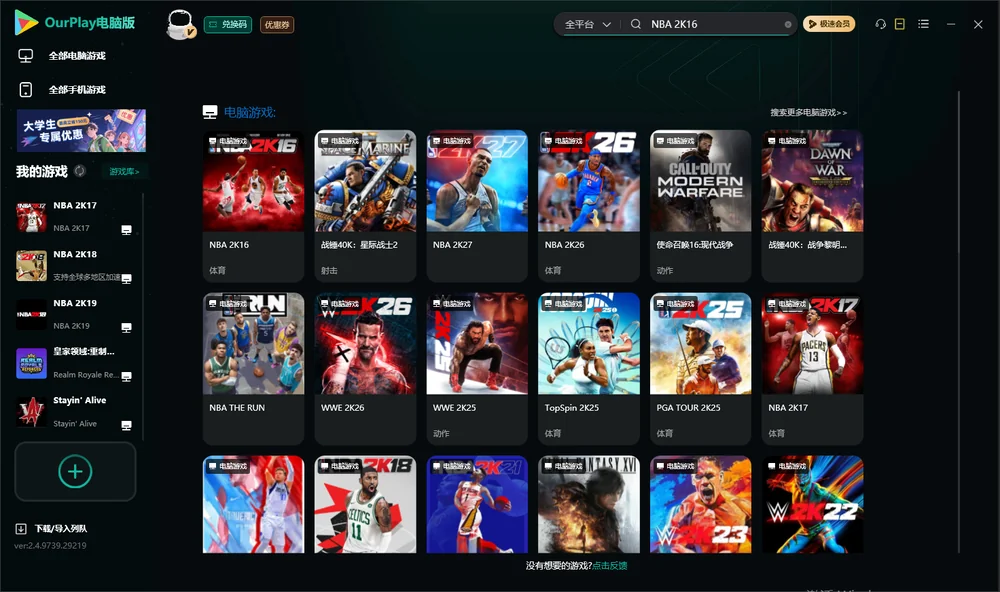
Task: Click the version text ver:2.4.9739.29219
Action: coord(50,546)
